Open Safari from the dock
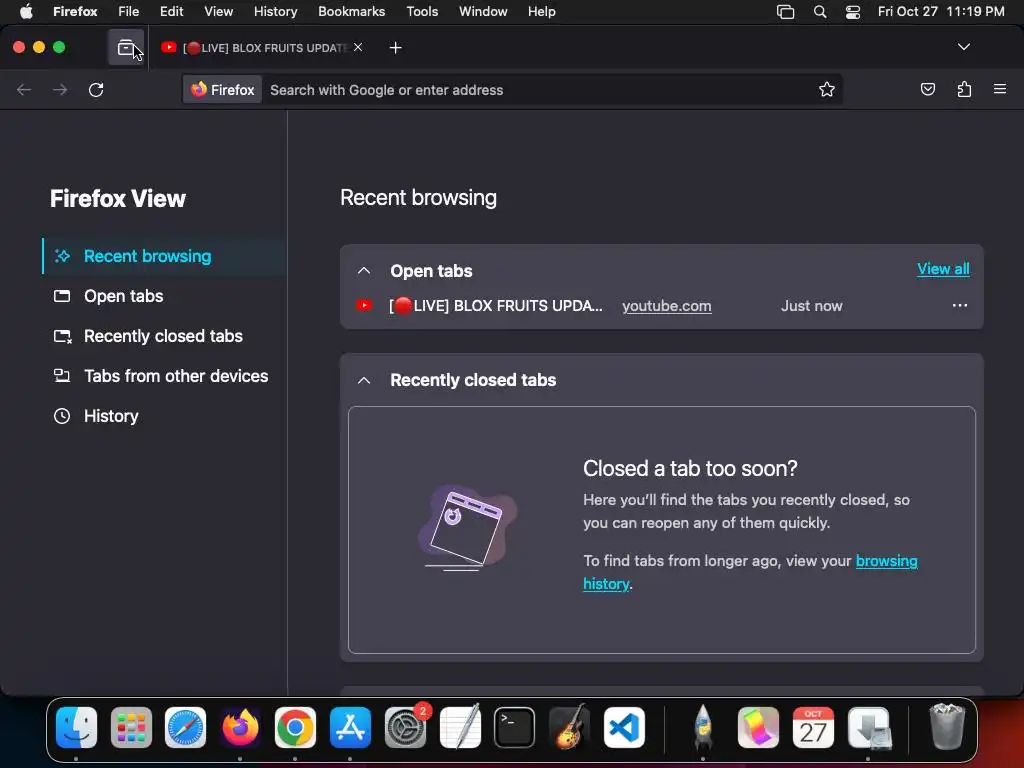 click(185, 727)
